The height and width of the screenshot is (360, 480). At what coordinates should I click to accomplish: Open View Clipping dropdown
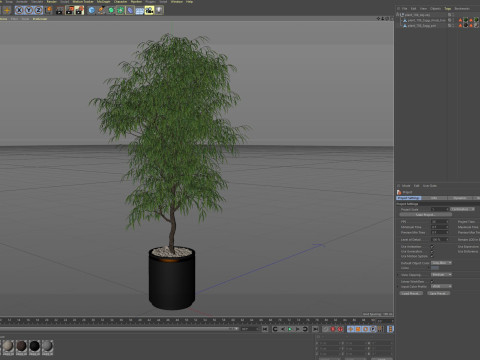point(441,275)
